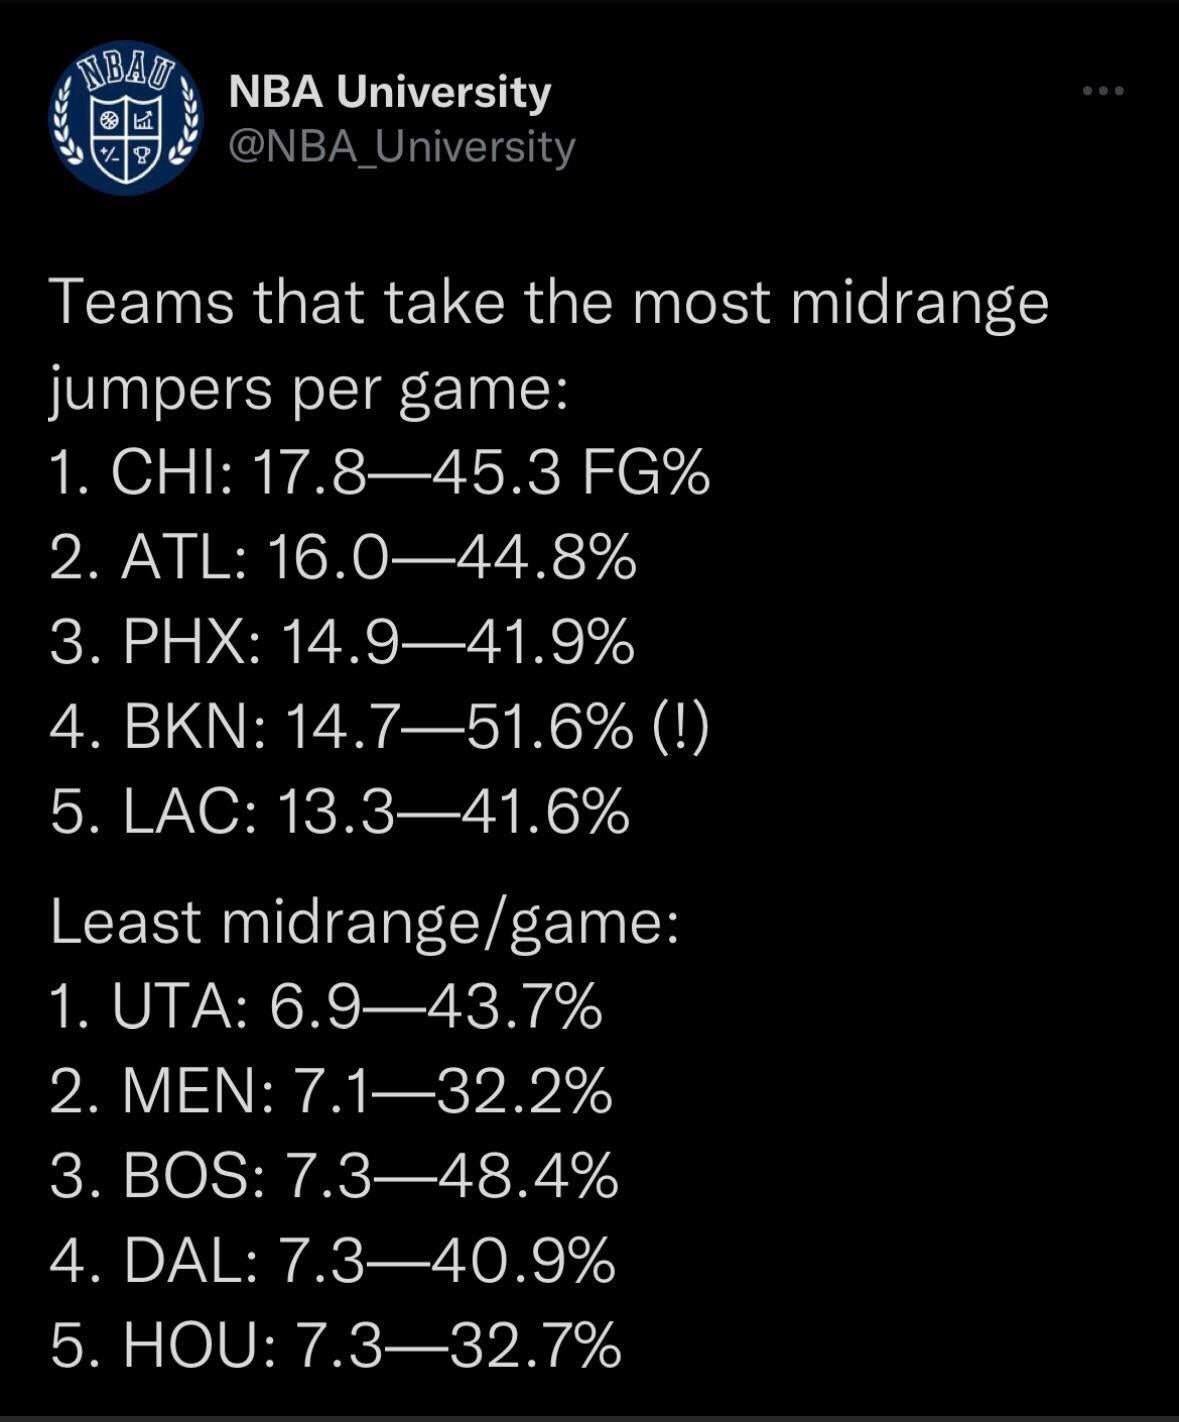Click the DAL 7.3—40.9% line
The width and height of the screenshot is (1179, 1422).
332,1260
